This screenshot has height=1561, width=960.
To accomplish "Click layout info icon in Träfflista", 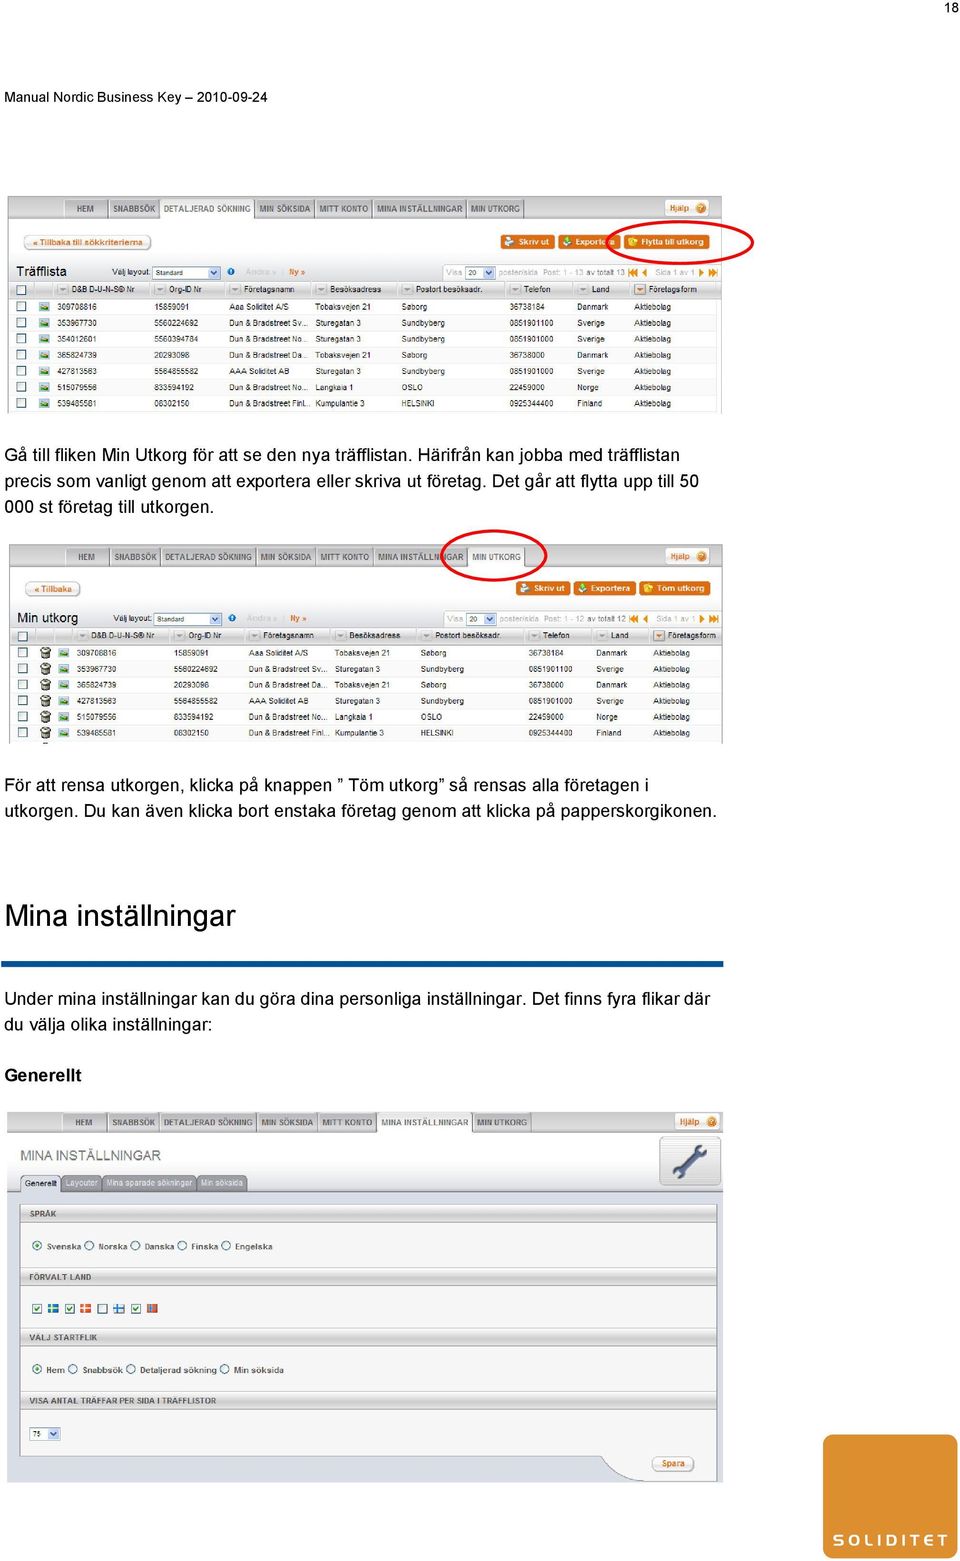I will tap(231, 272).
